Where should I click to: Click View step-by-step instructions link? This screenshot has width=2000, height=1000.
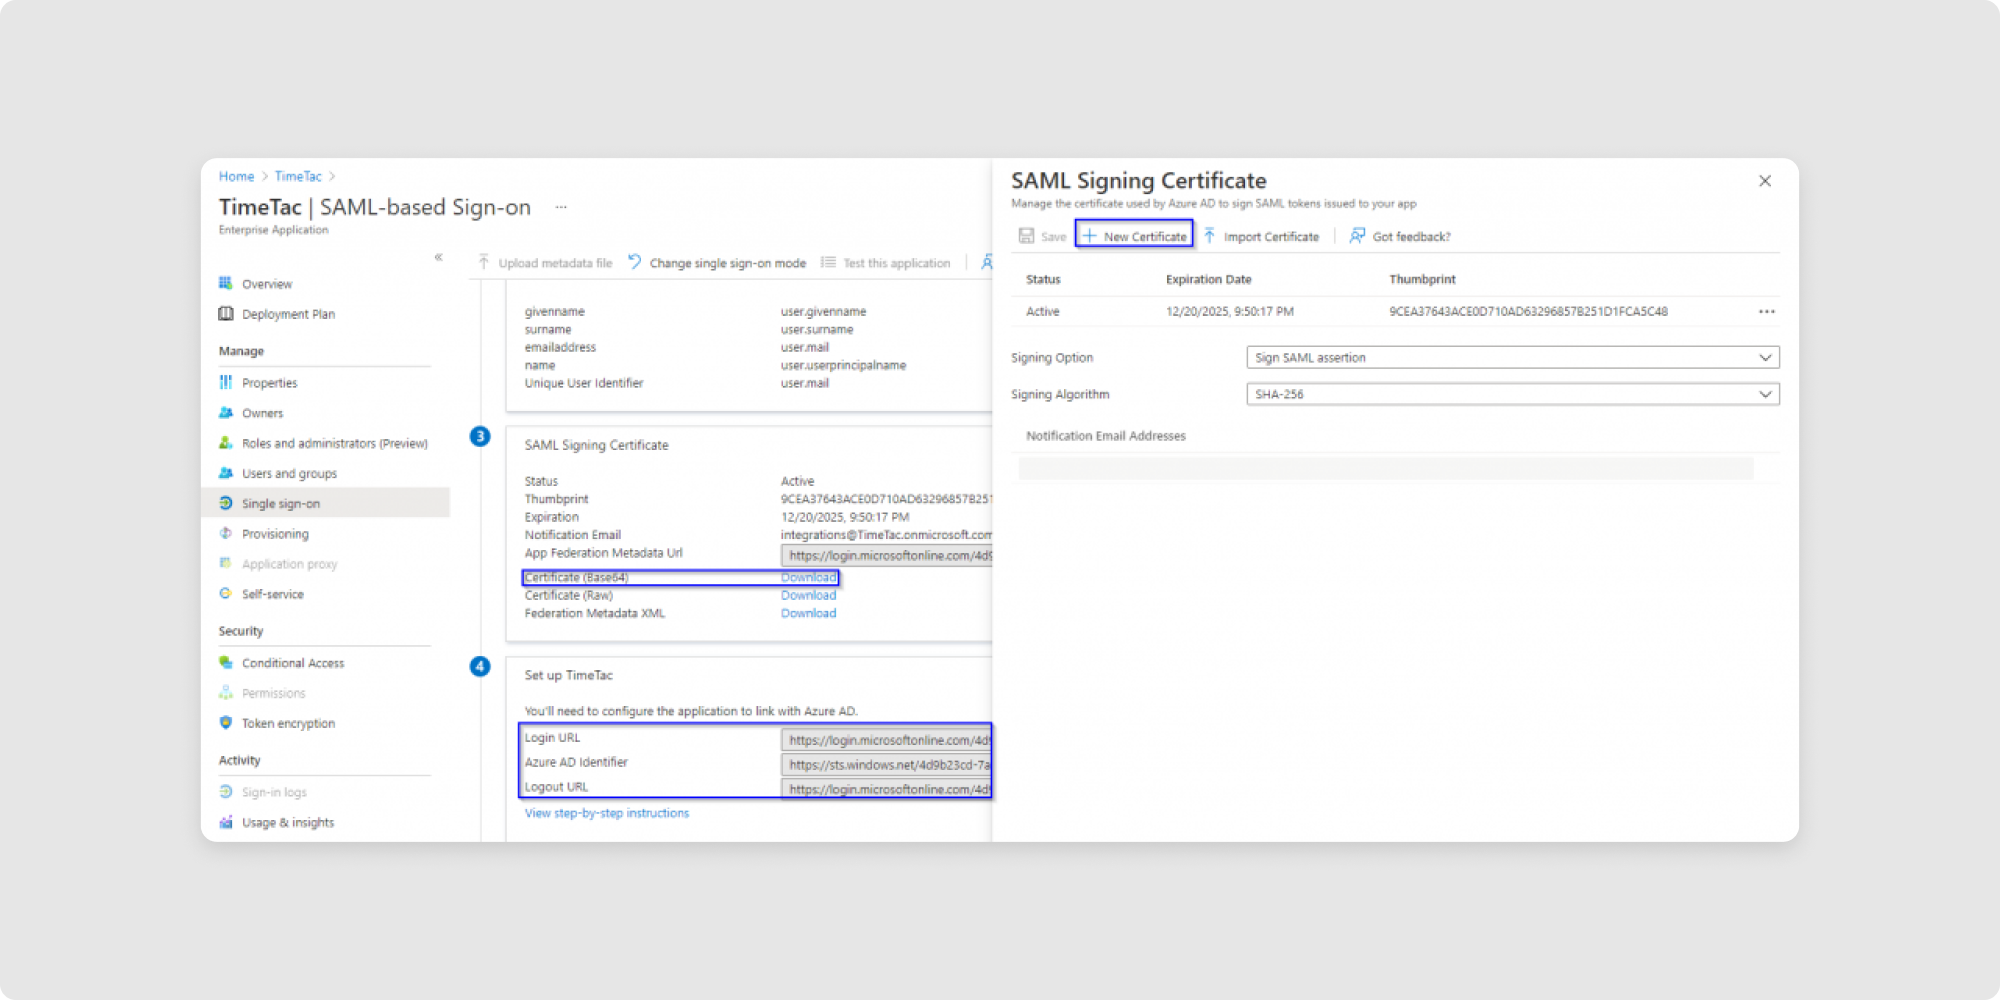607,814
